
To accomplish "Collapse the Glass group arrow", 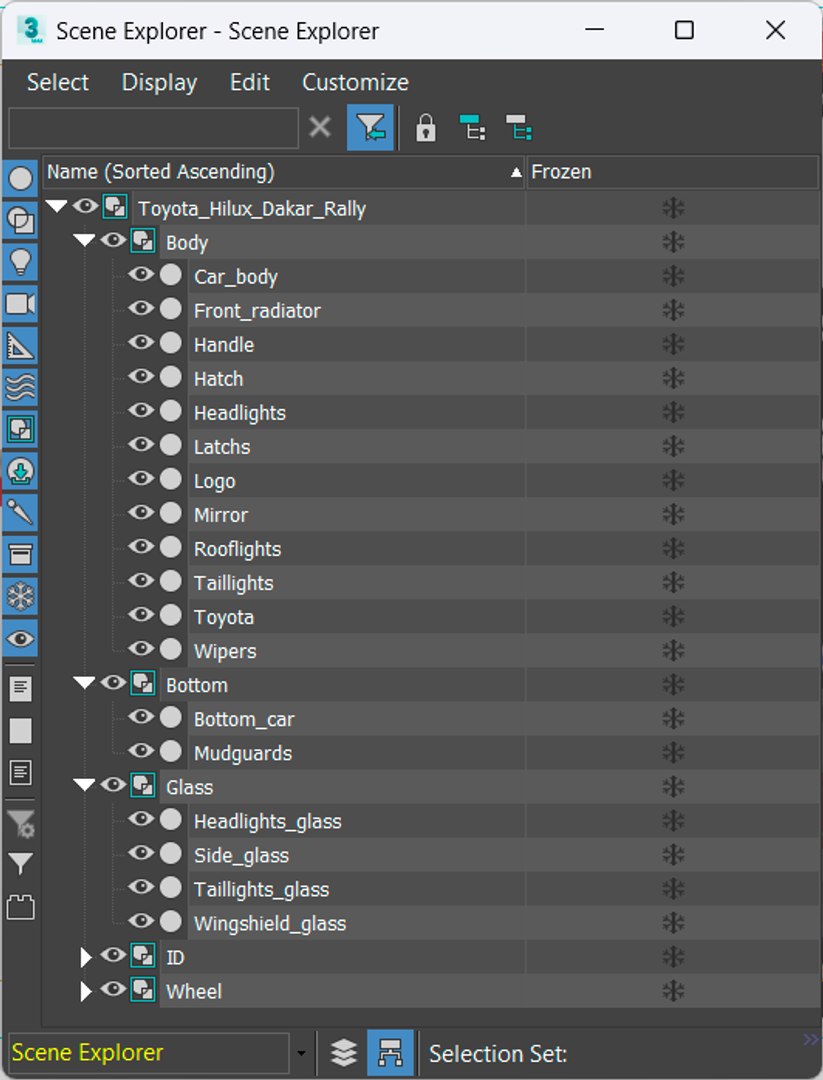I will [x=84, y=785].
